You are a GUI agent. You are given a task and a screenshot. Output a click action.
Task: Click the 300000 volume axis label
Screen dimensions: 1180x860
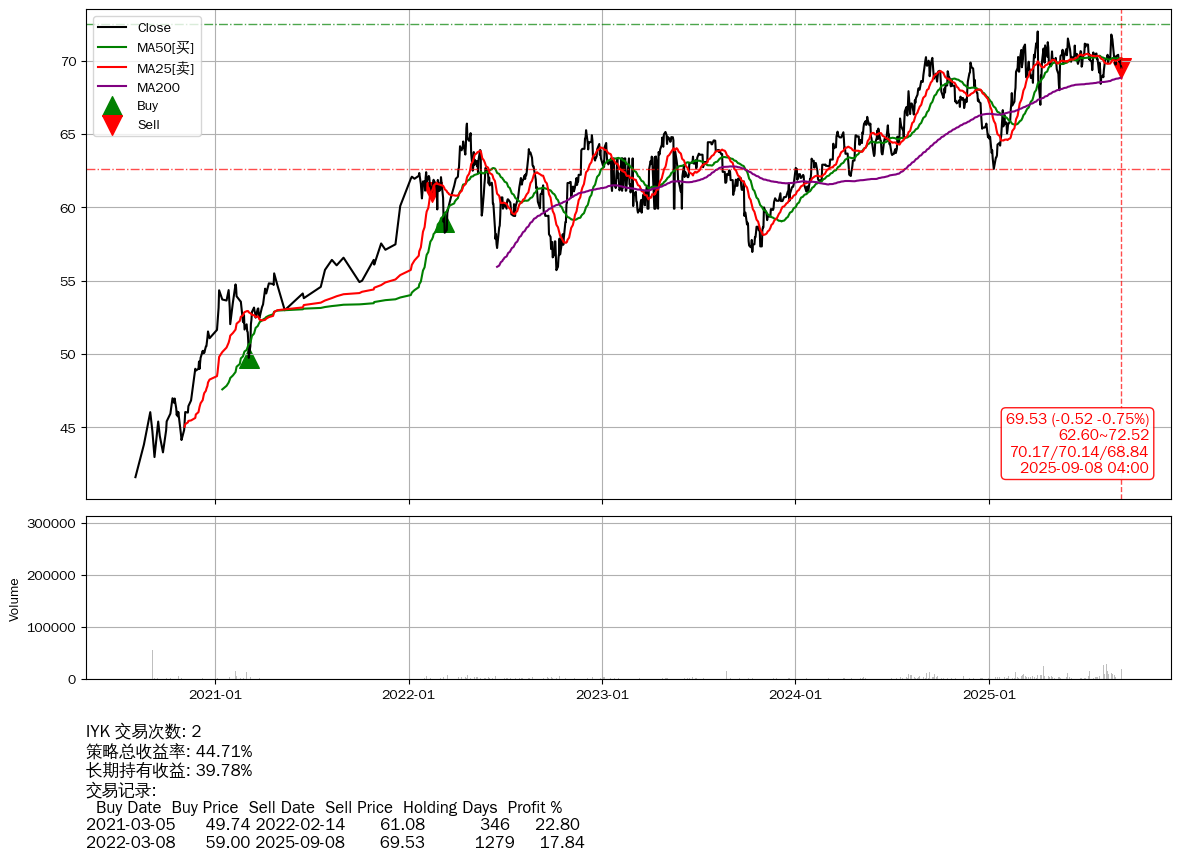click(x=50, y=523)
